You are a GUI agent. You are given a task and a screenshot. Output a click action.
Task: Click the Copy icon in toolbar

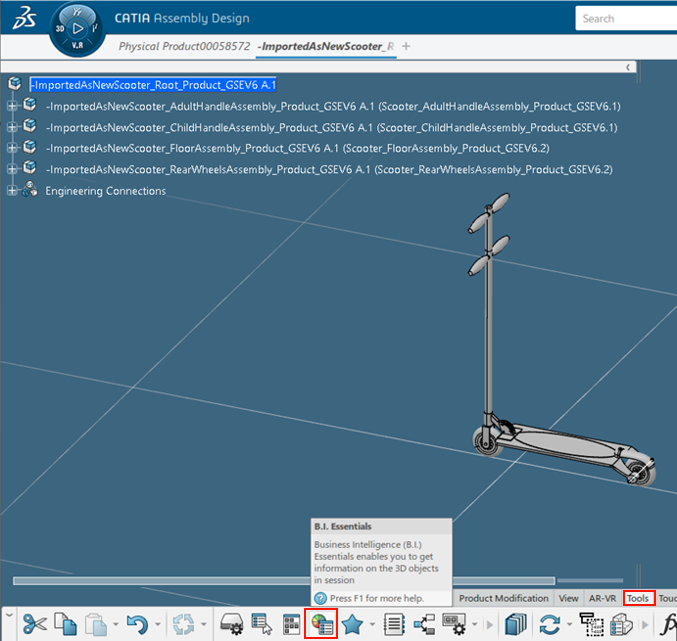click(x=66, y=624)
